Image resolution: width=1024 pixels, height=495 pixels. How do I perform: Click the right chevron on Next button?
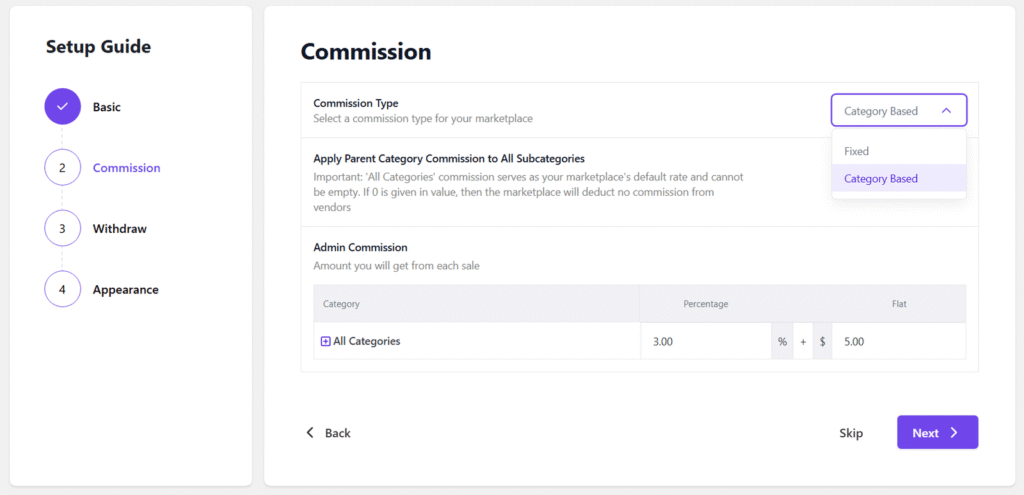(954, 433)
